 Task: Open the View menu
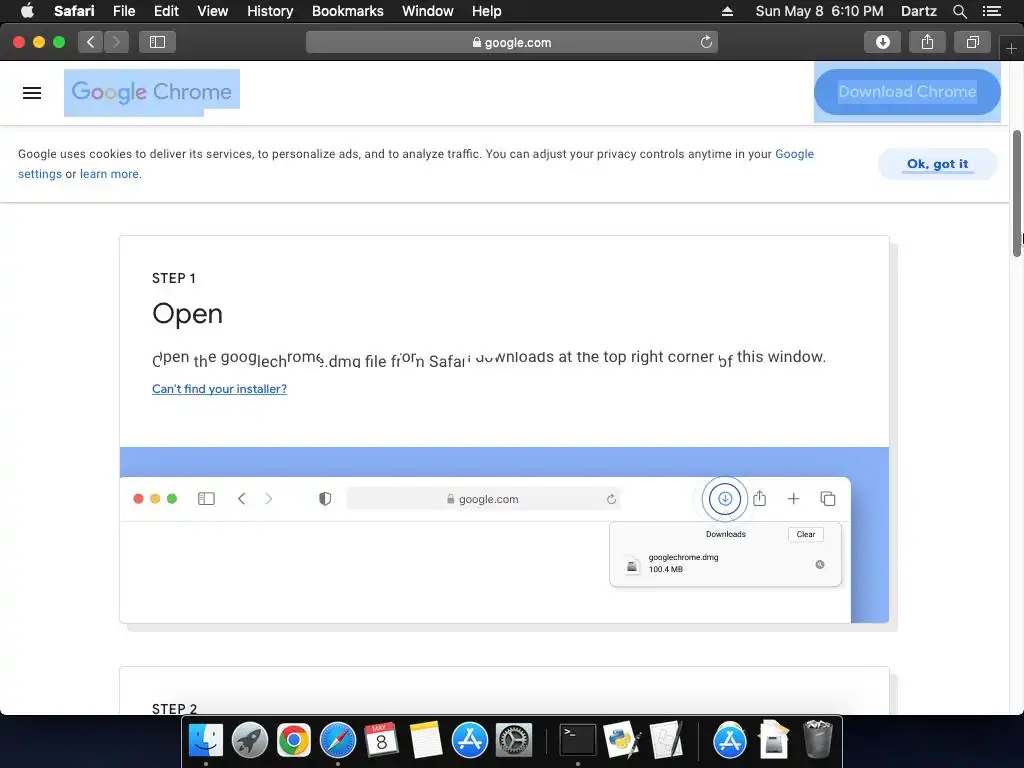pos(213,11)
